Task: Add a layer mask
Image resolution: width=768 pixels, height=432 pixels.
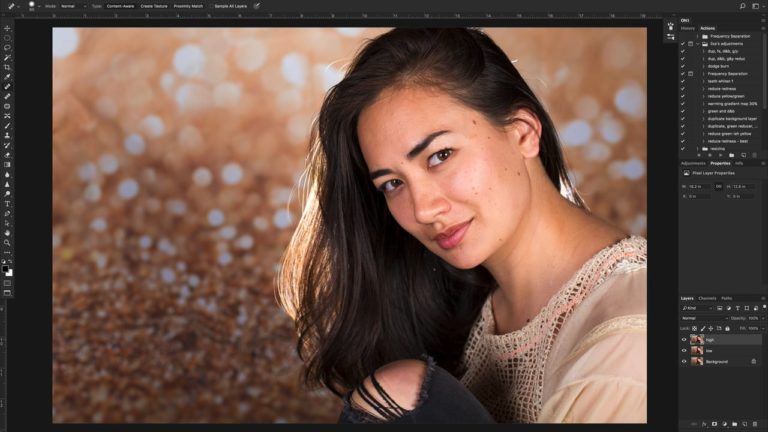Action: pos(714,424)
